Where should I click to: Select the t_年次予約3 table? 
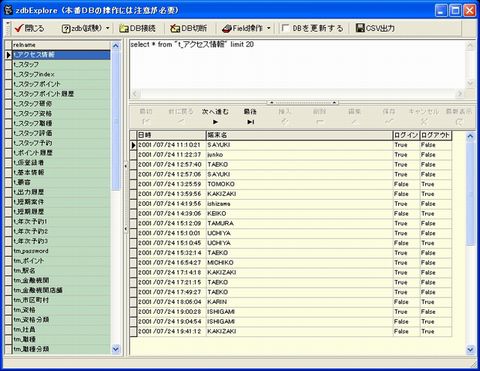(61, 241)
